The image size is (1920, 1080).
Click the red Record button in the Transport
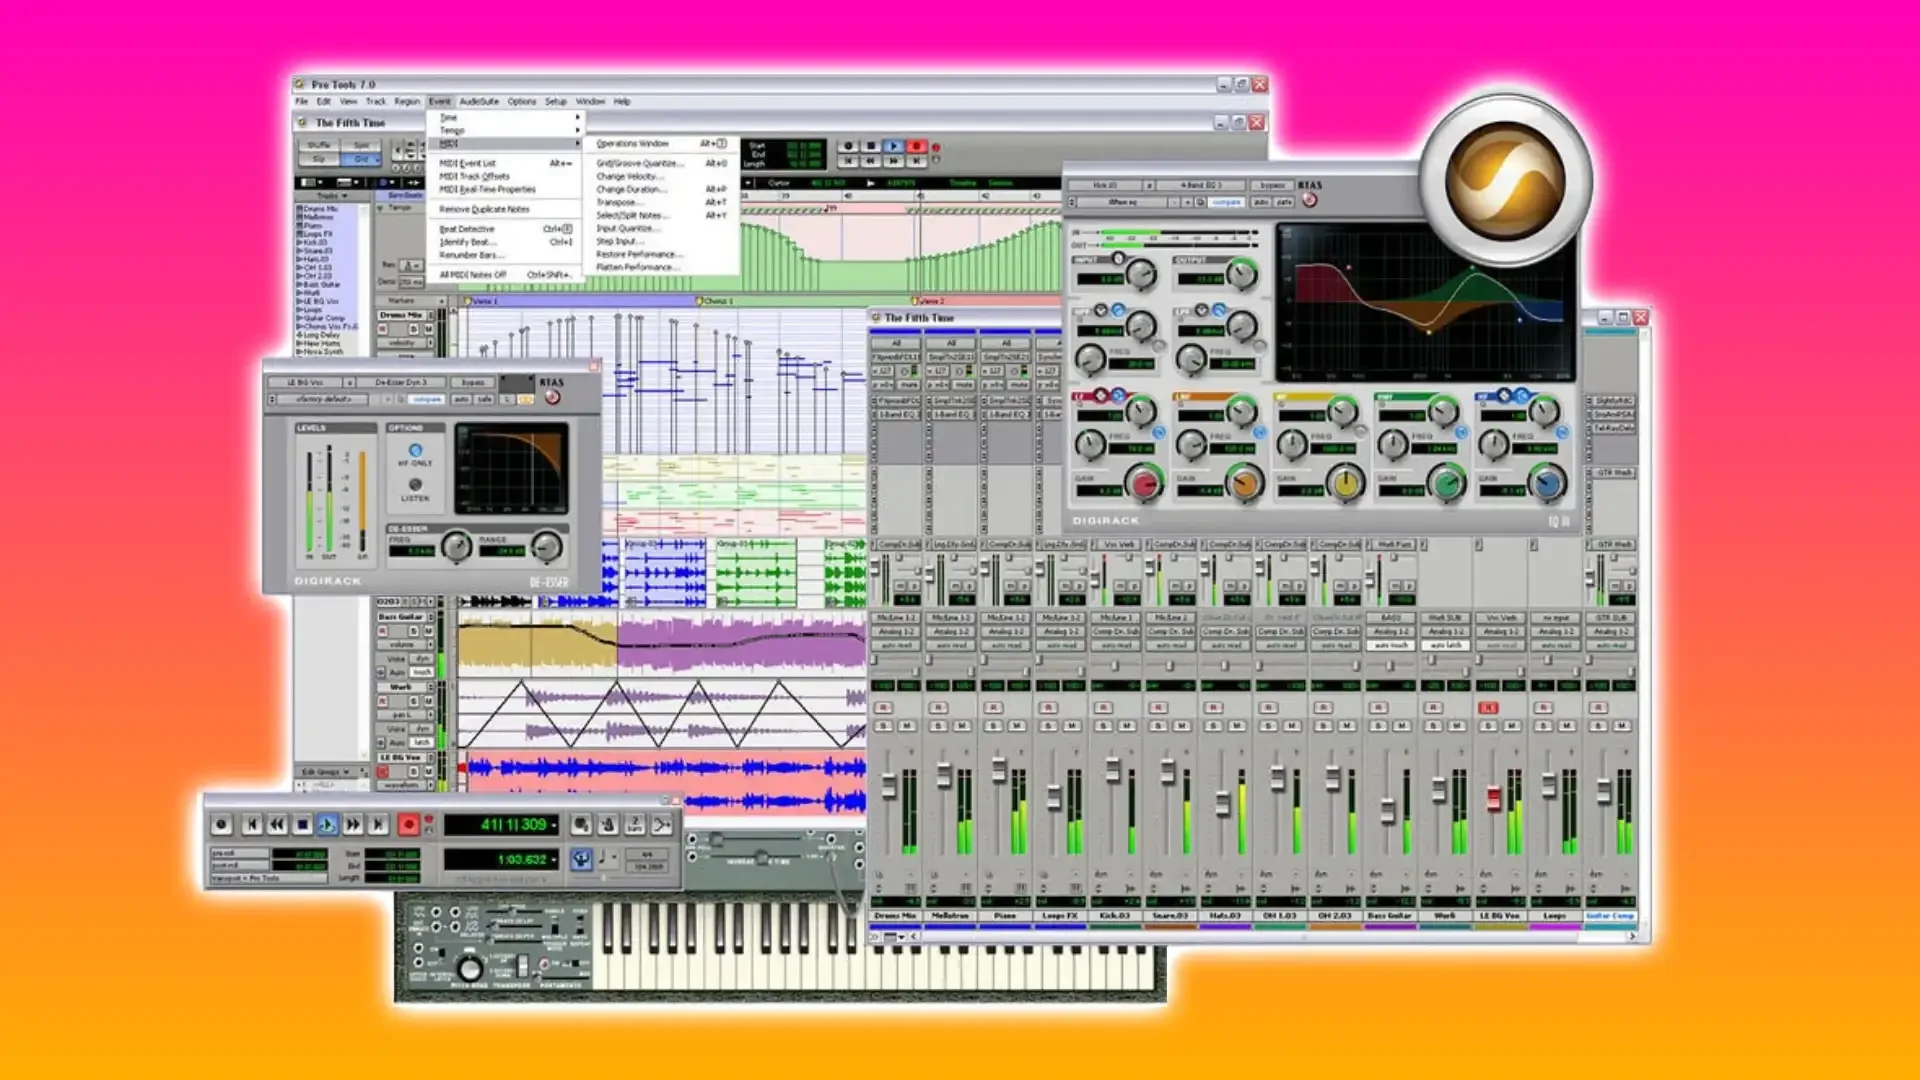pyautogui.click(x=408, y=825)
